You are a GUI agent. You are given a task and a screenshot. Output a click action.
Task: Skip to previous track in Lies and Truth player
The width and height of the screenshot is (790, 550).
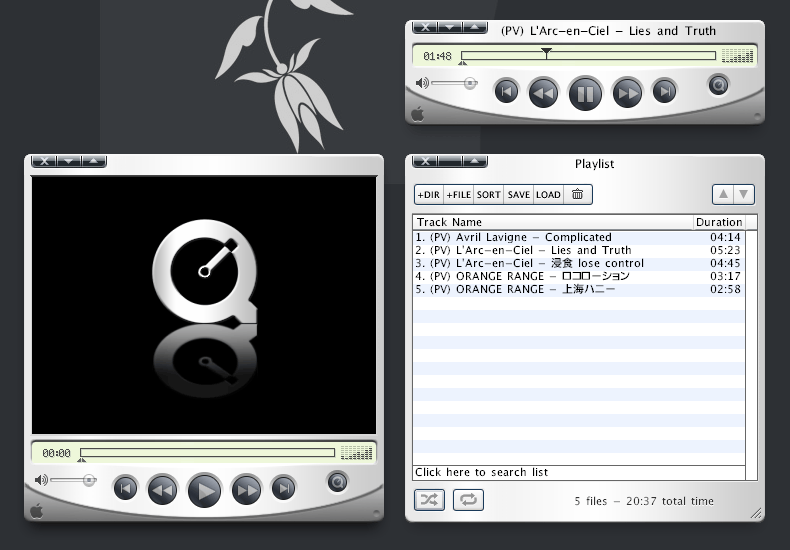tap(506, 92)
